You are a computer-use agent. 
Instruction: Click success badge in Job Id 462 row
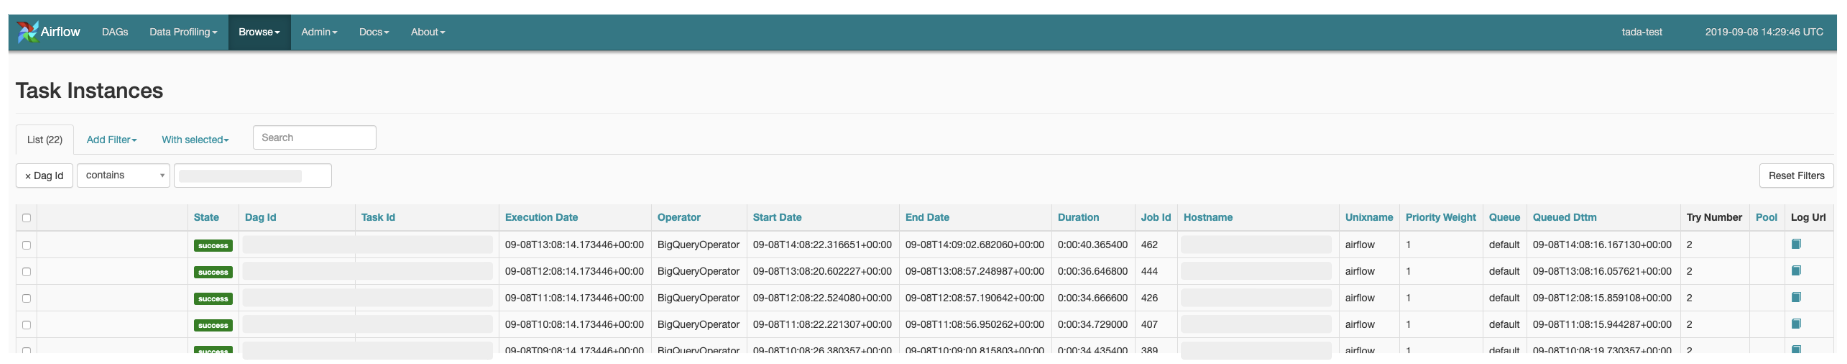tap(213, 245)
